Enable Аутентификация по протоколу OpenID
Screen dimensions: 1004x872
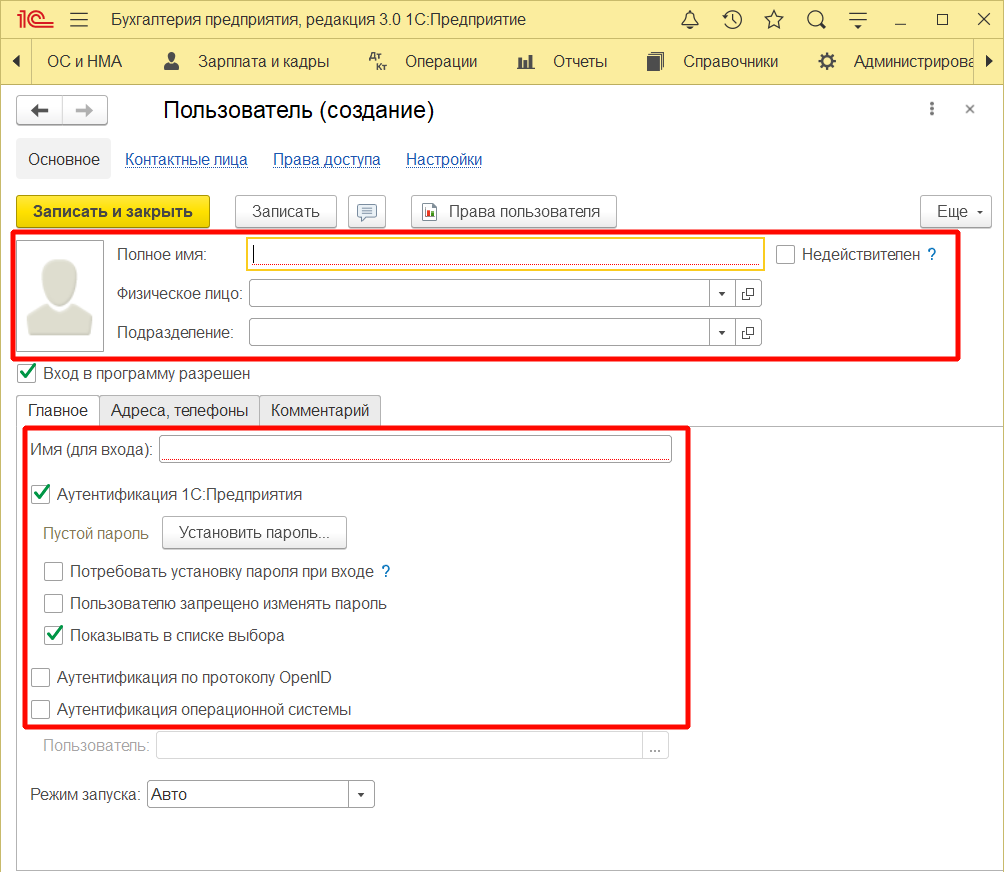pyautogui.click(x=41, y=678)
